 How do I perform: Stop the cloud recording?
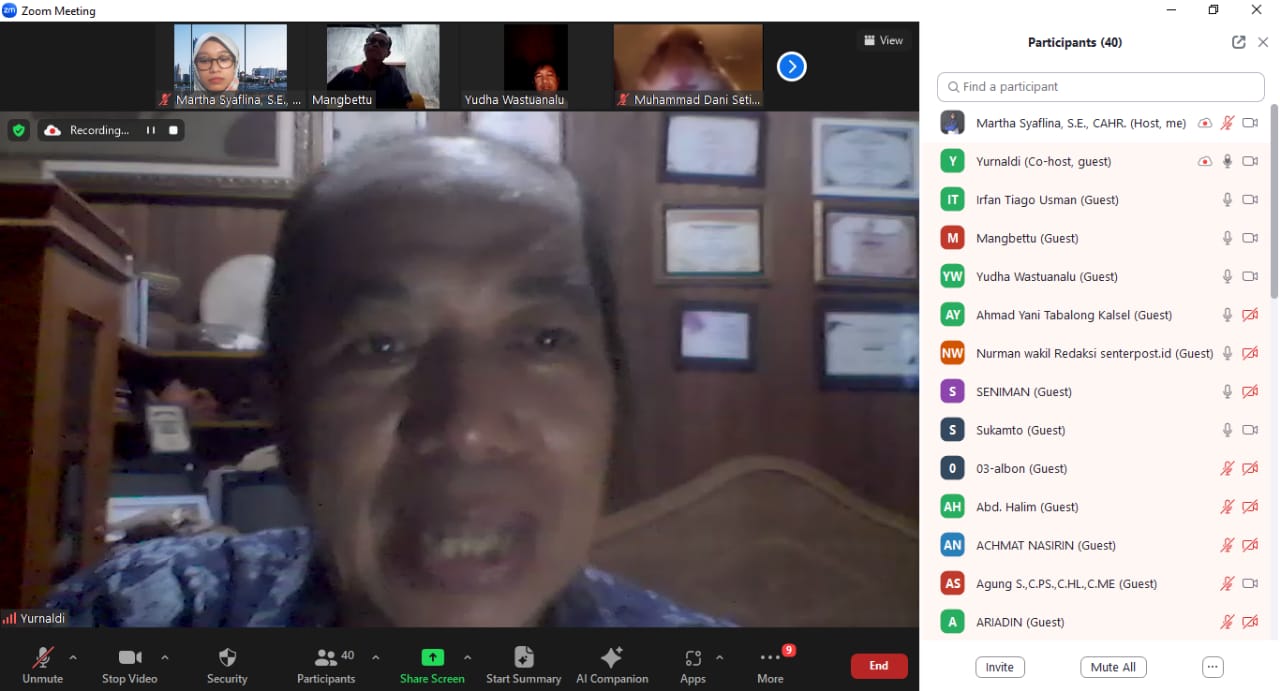coord(173,130)
